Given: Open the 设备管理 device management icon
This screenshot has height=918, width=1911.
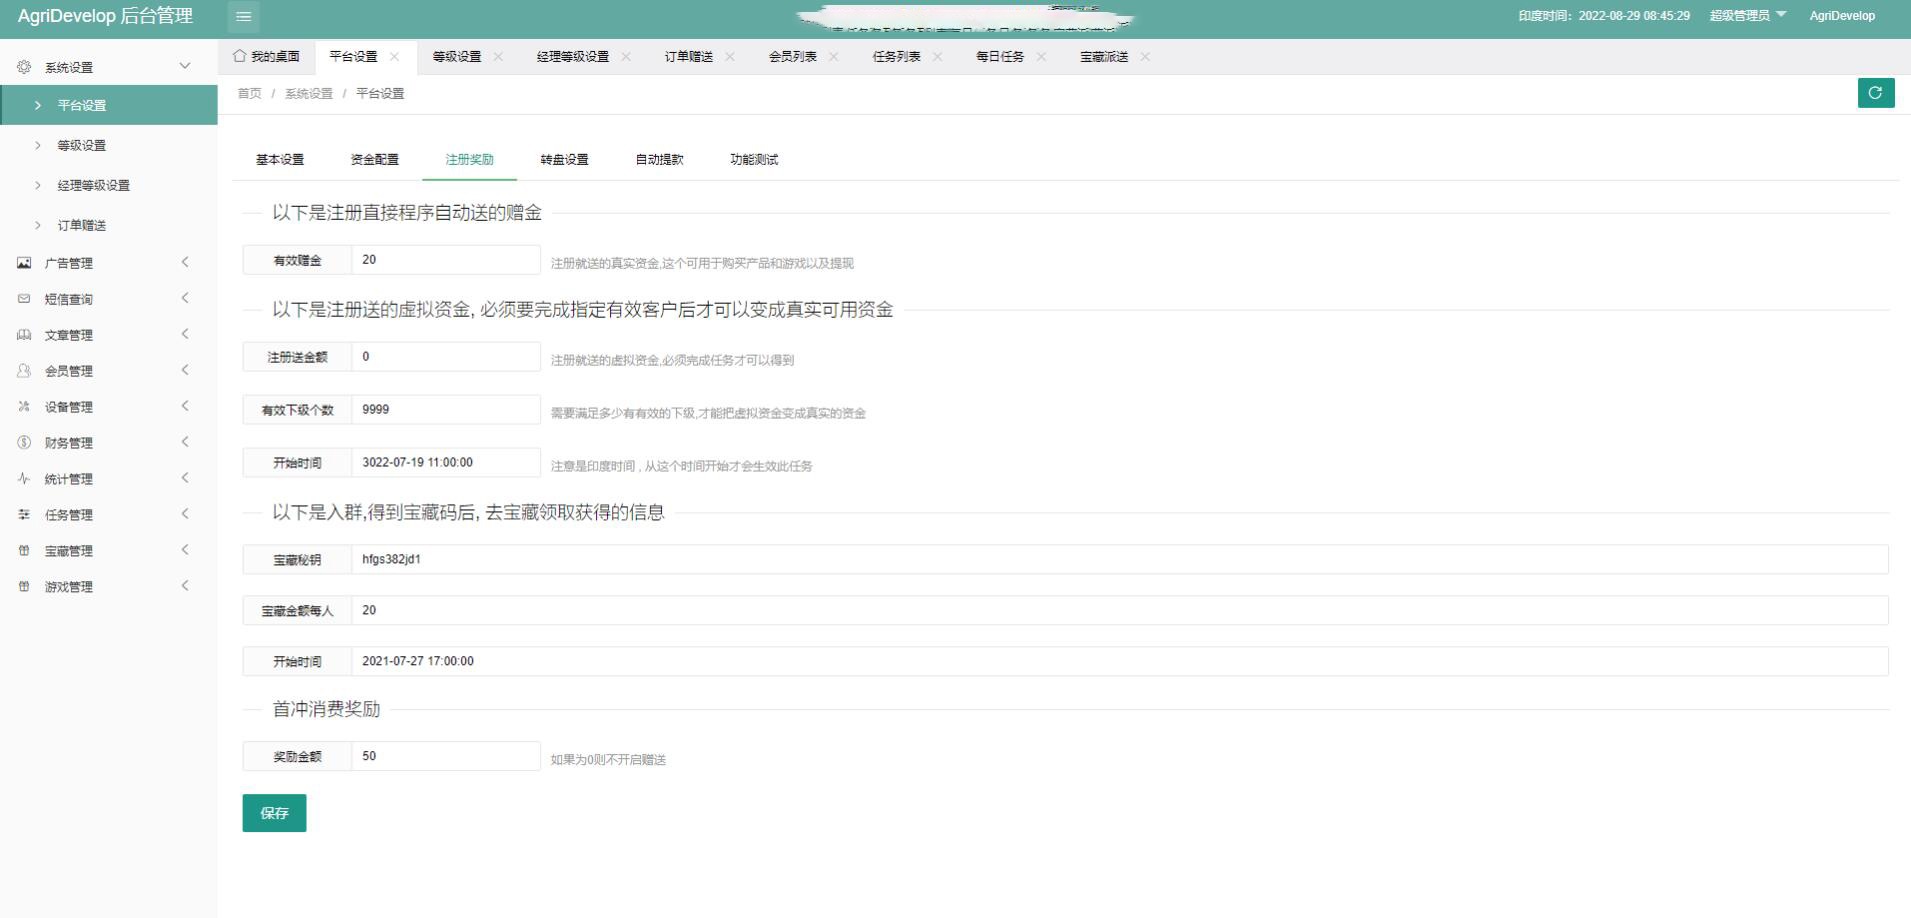Looking at the screenshot, I should point(24,406).
